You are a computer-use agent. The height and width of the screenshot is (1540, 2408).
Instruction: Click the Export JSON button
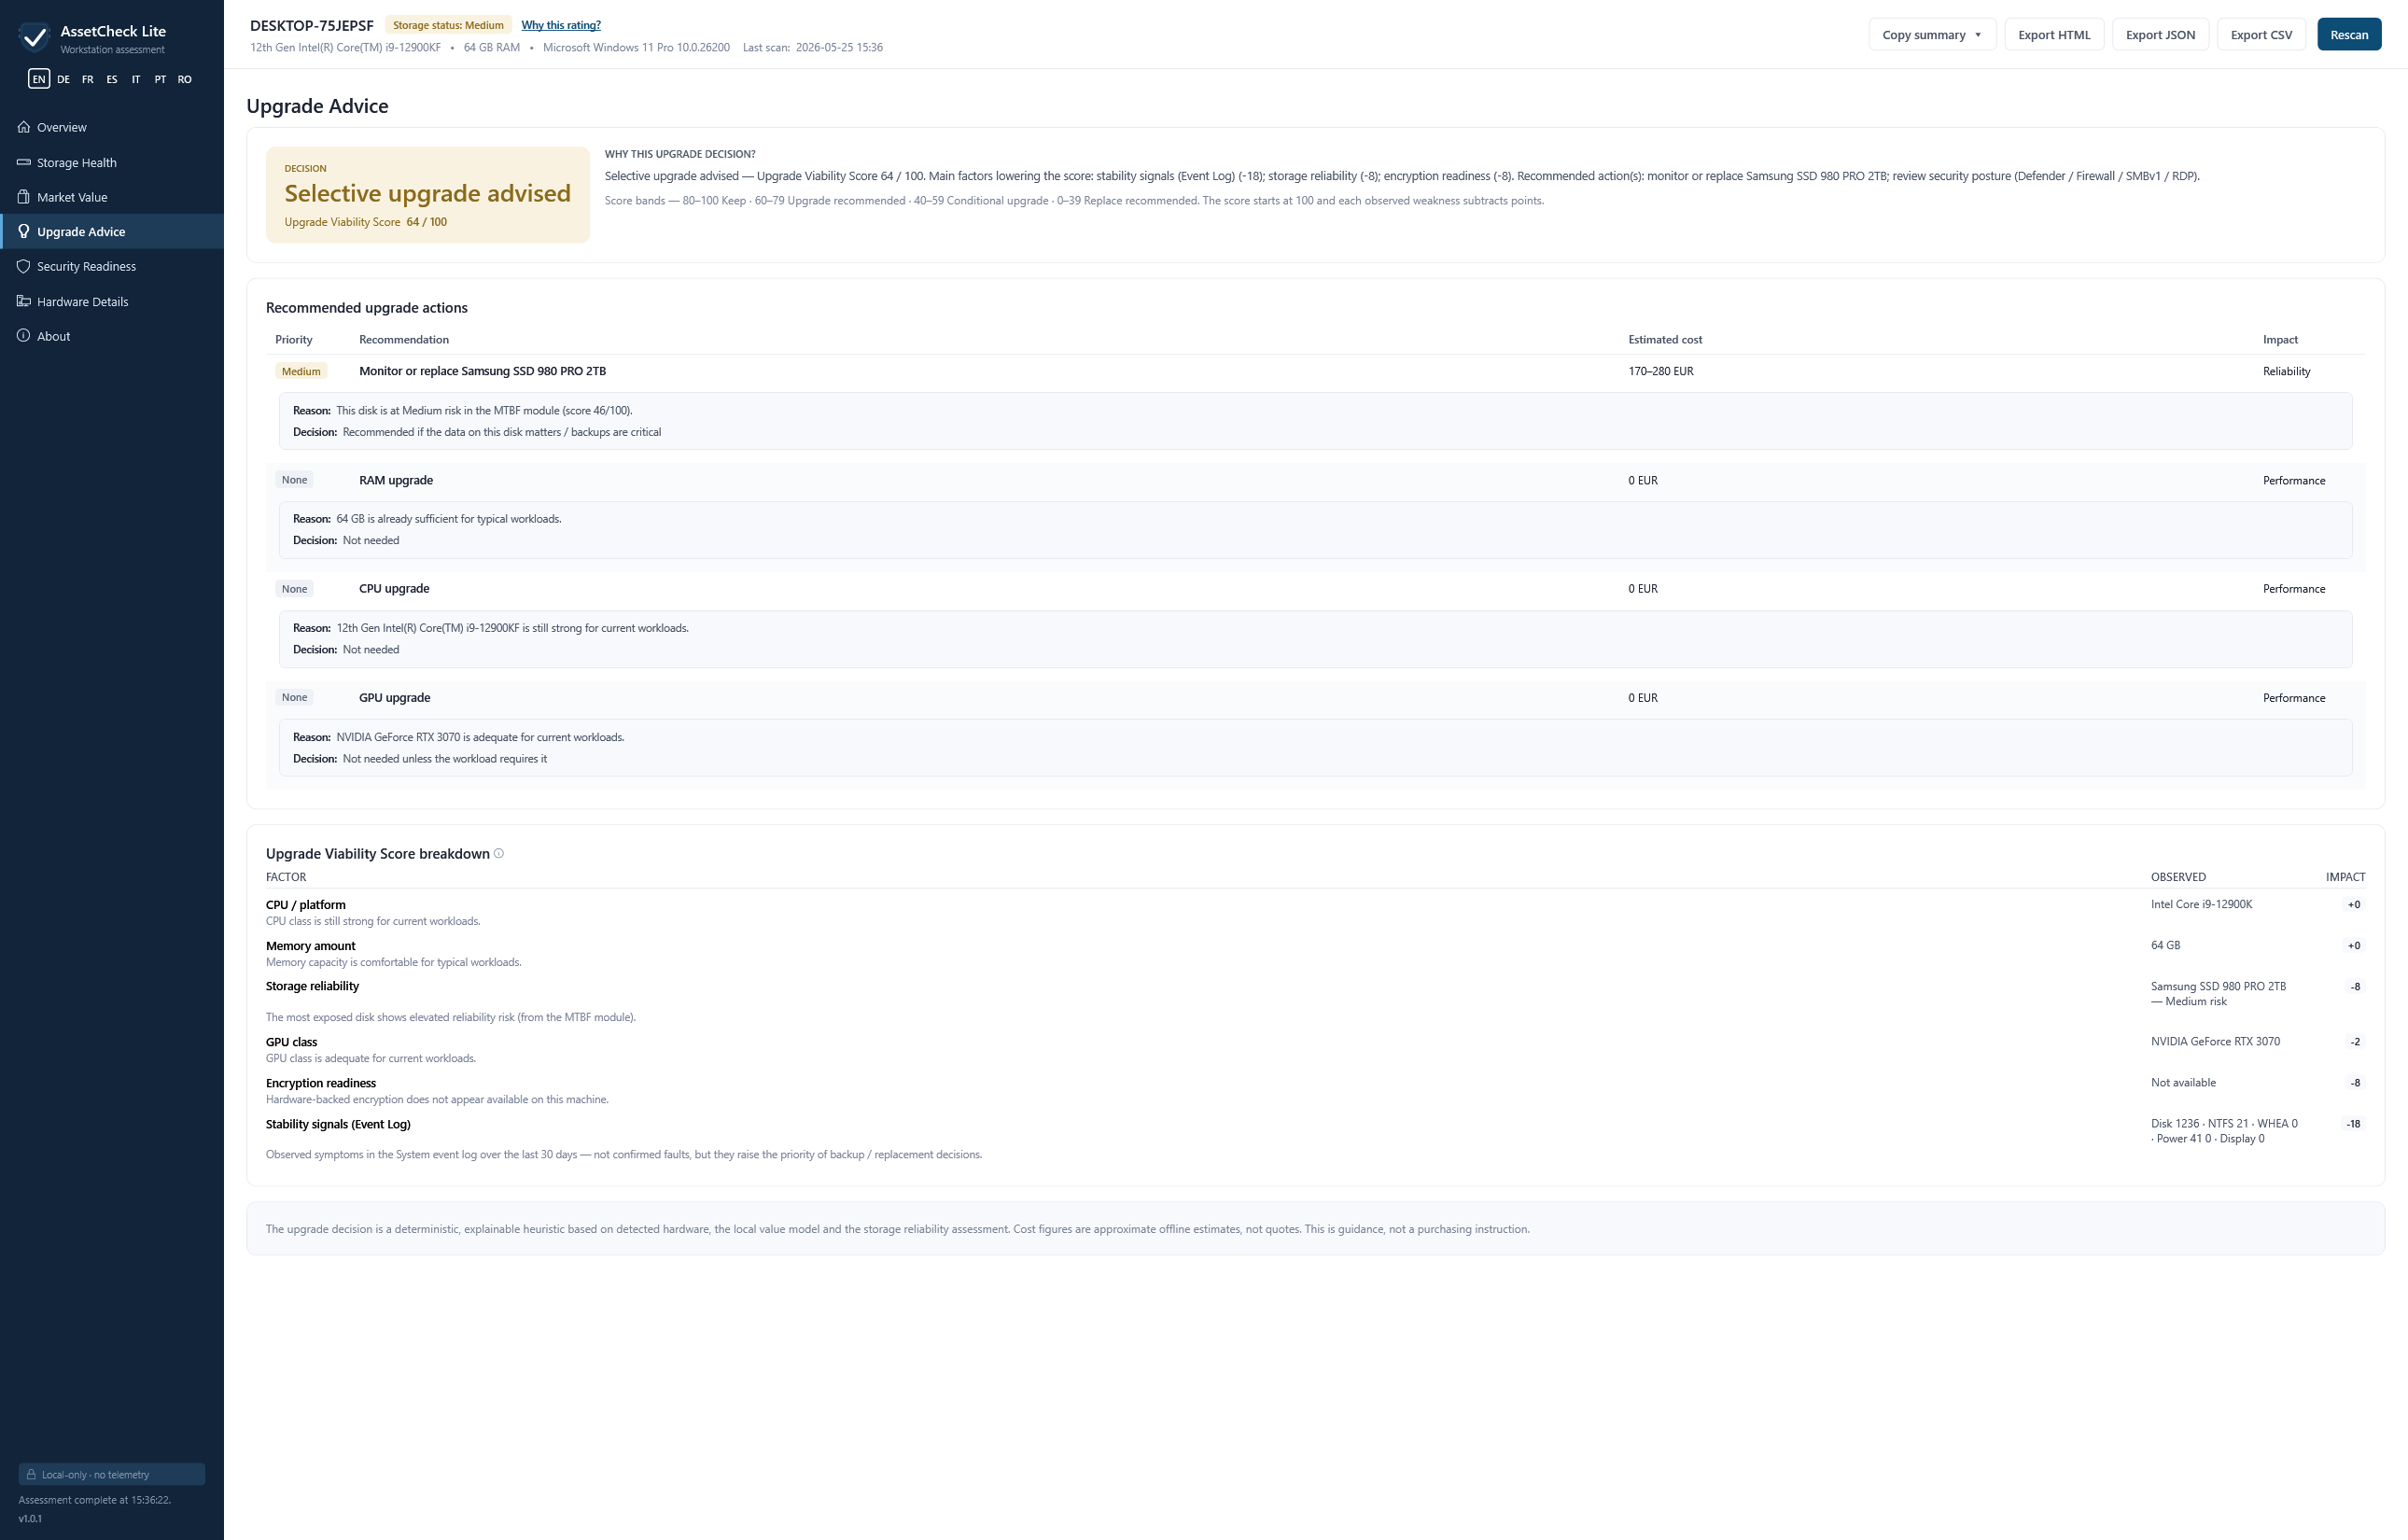pos(2160,34)
